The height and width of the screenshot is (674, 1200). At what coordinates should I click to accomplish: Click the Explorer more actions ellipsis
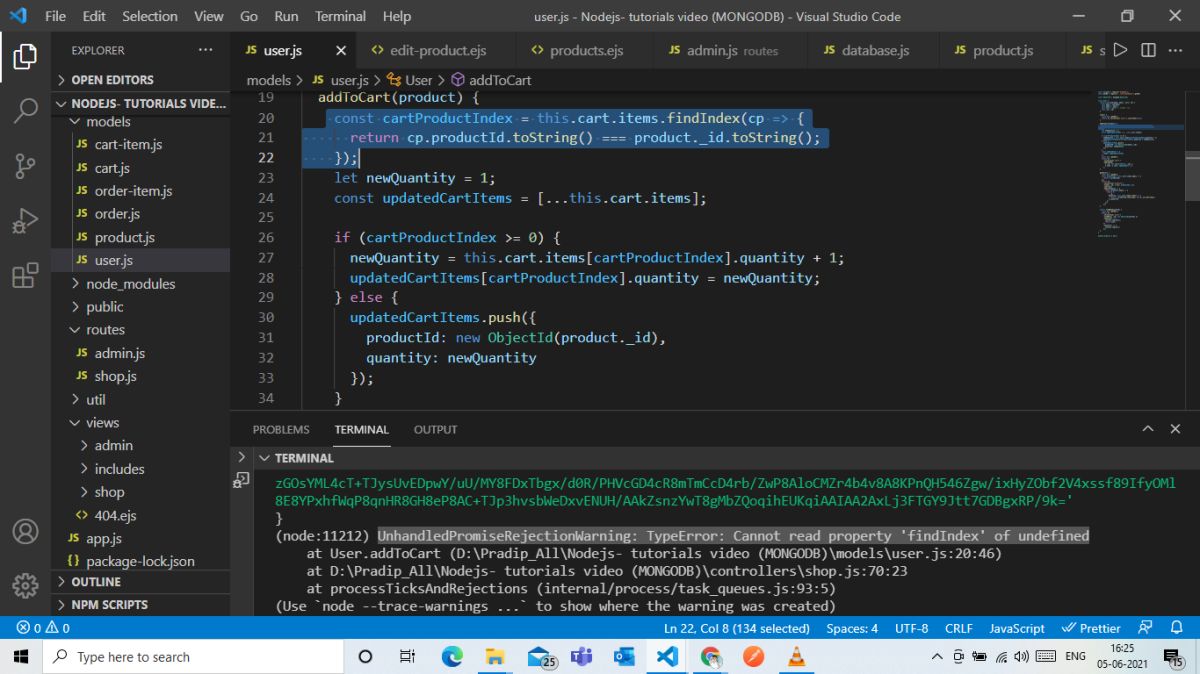coord(205,50)
